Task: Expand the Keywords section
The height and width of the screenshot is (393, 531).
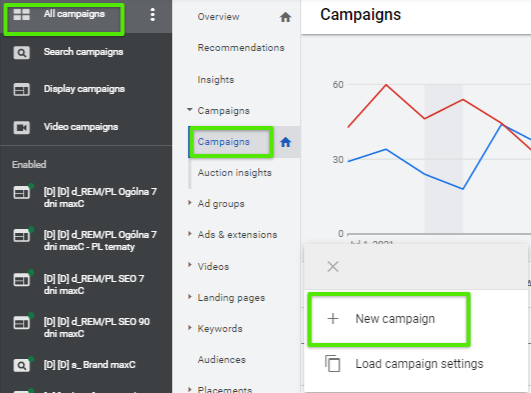Action: tap(190, 327)
